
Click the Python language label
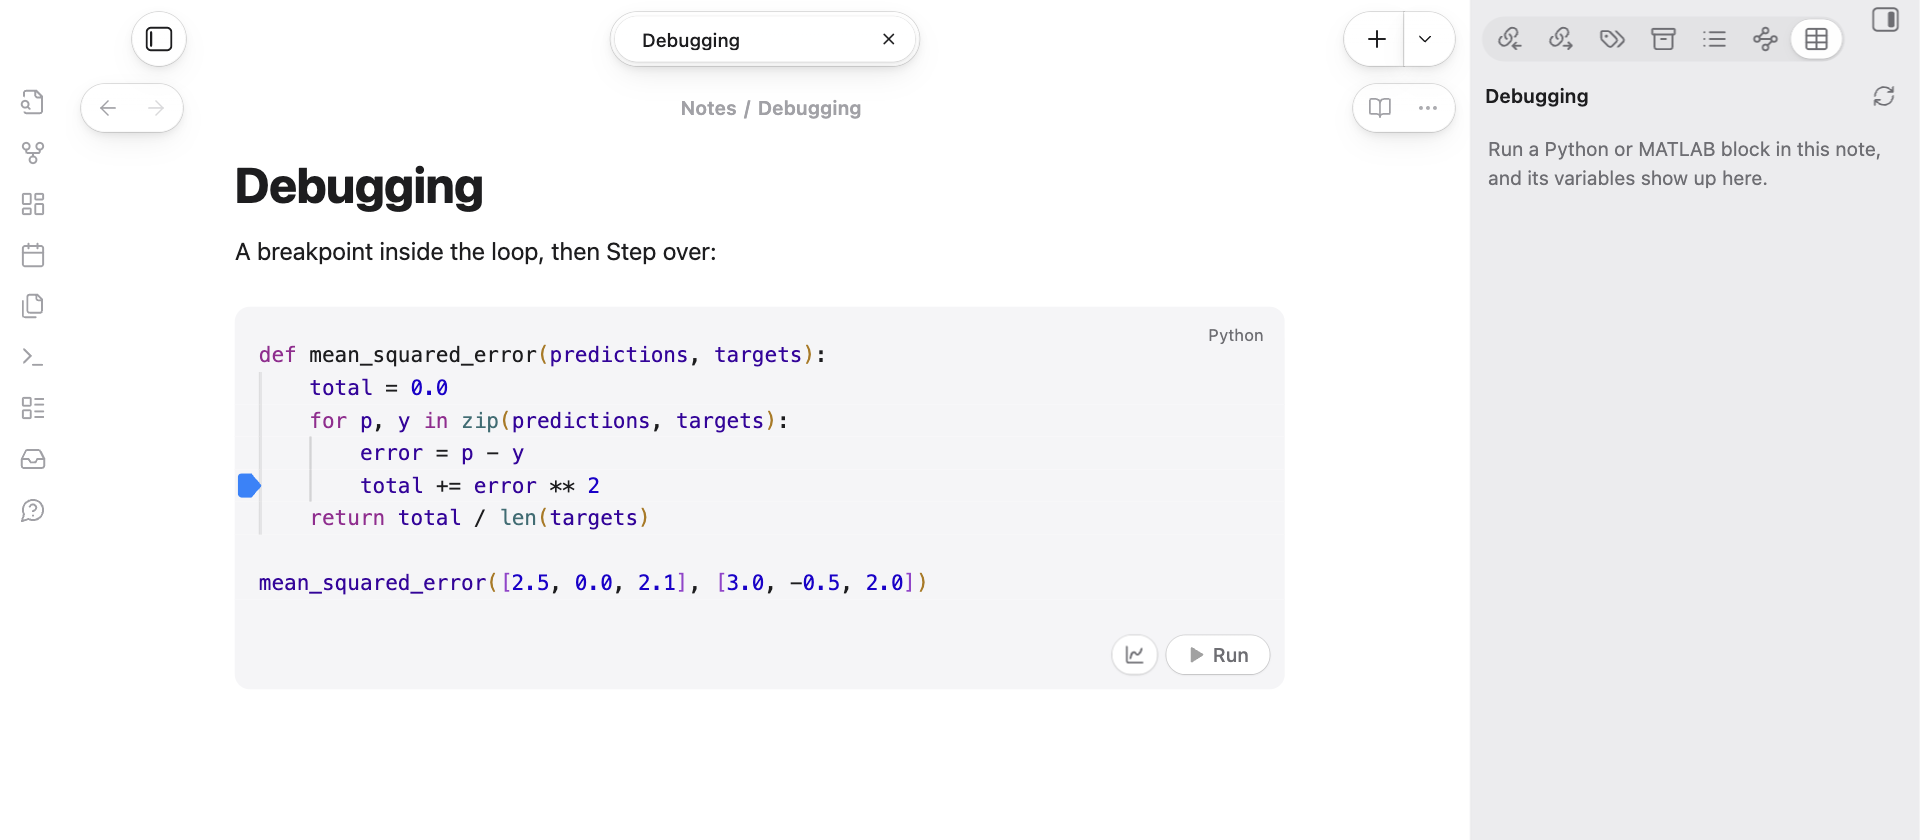[1235, 335]
